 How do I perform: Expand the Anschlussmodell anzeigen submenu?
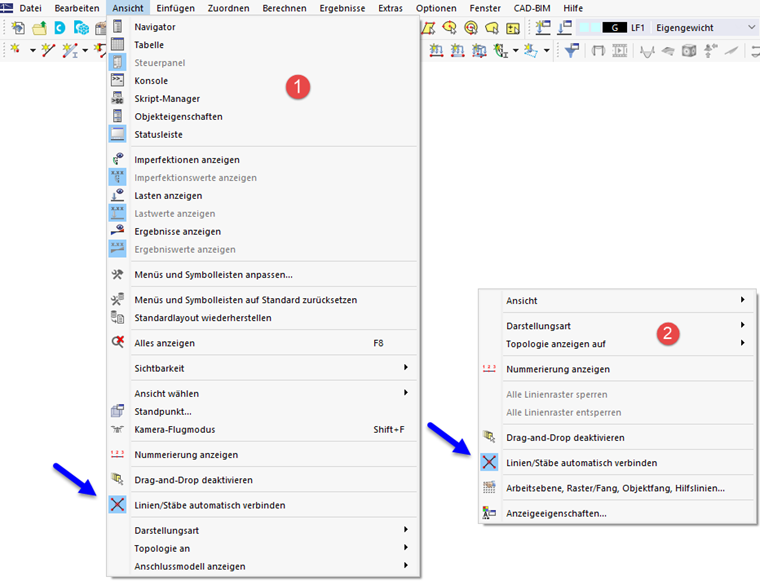[x=262, y=566]
